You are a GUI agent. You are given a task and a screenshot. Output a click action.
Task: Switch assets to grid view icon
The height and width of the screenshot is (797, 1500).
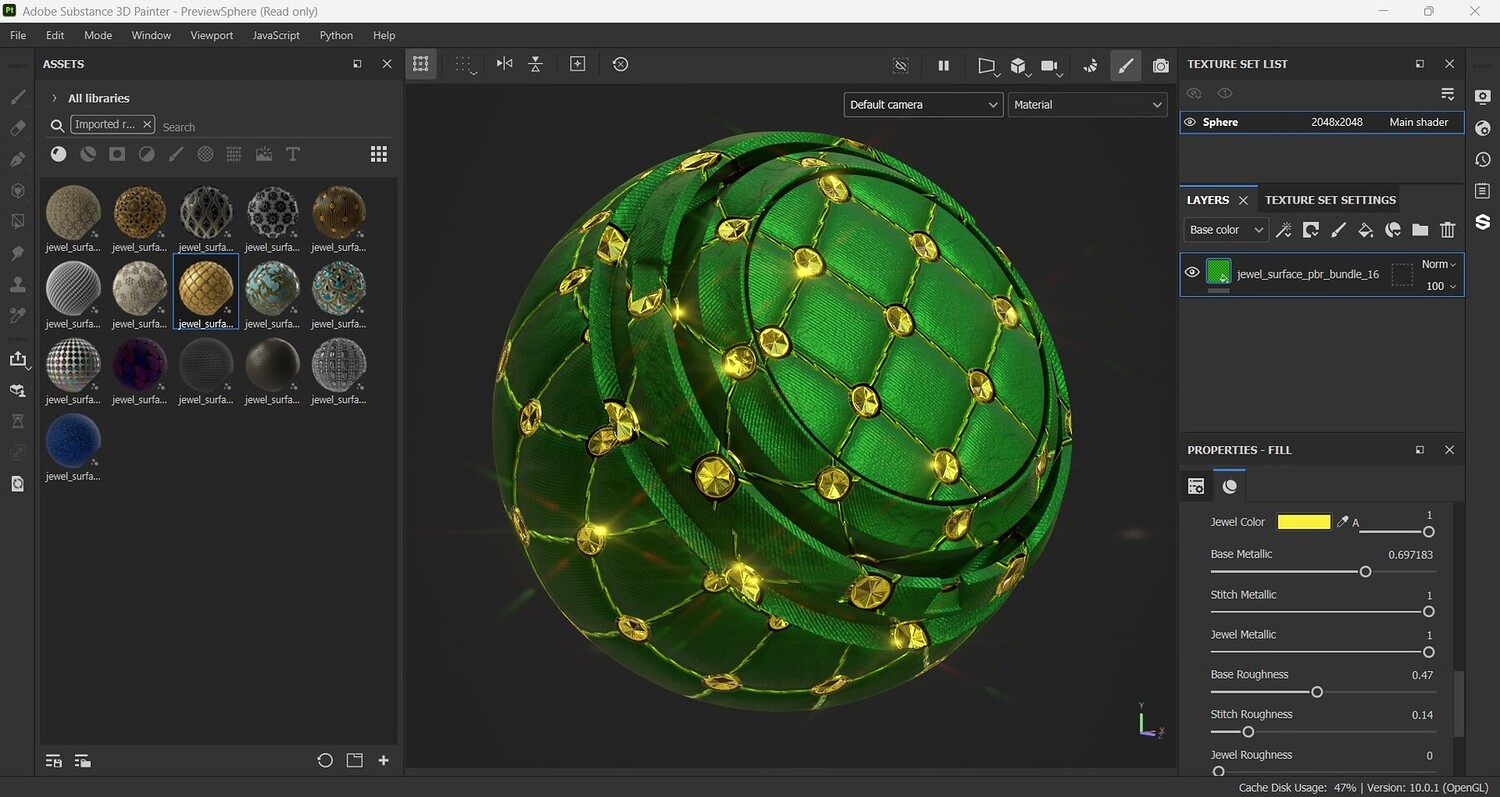click(379, 154)
